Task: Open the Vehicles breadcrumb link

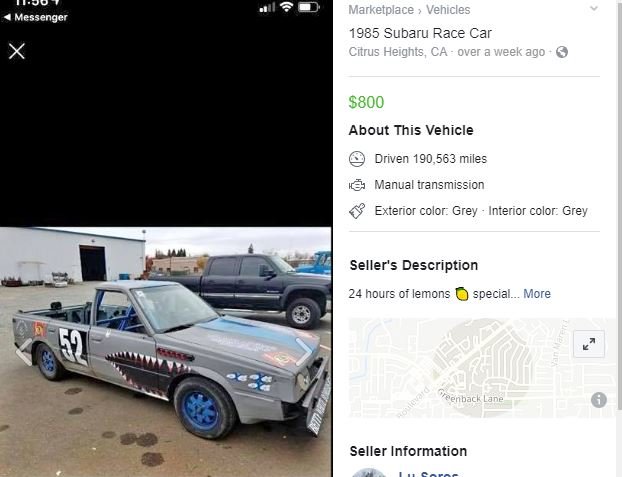Action: [448, 10]
